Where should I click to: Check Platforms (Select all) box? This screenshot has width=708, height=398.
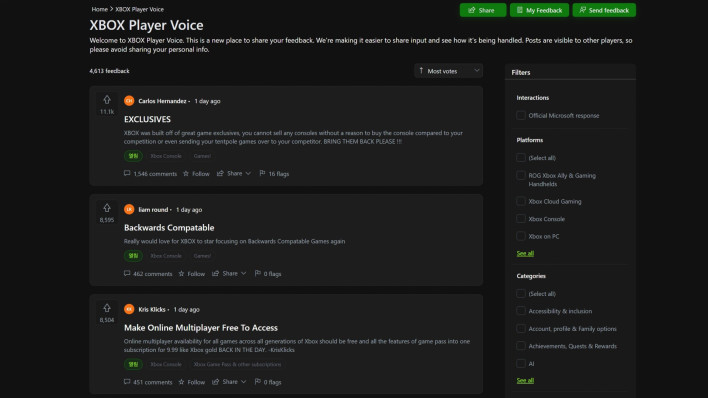(521, 158)
